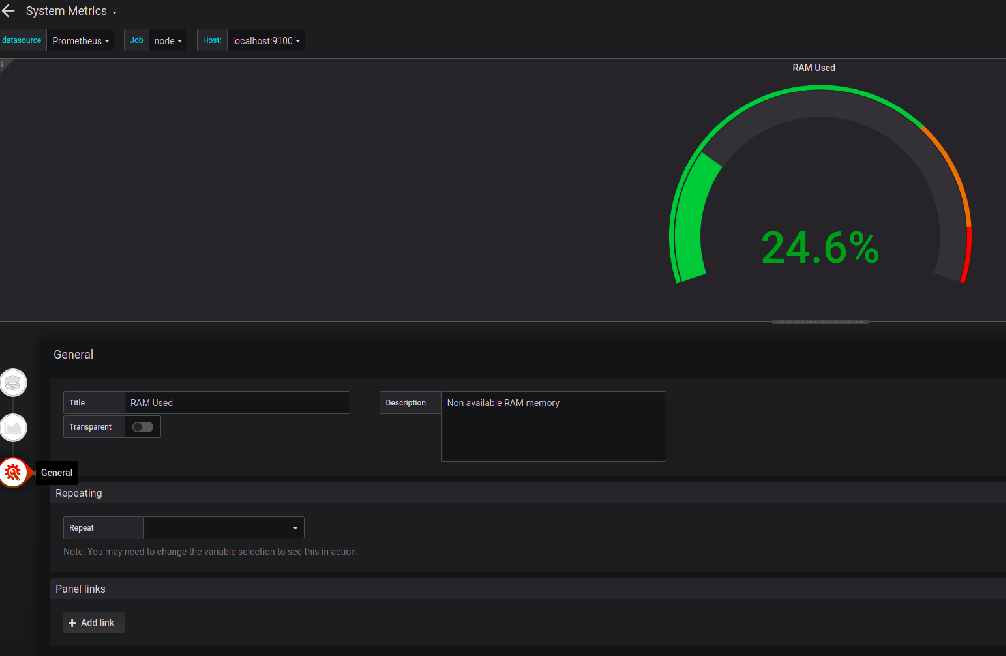Open the Visualization tab icon in sidebar

point(13,427)
